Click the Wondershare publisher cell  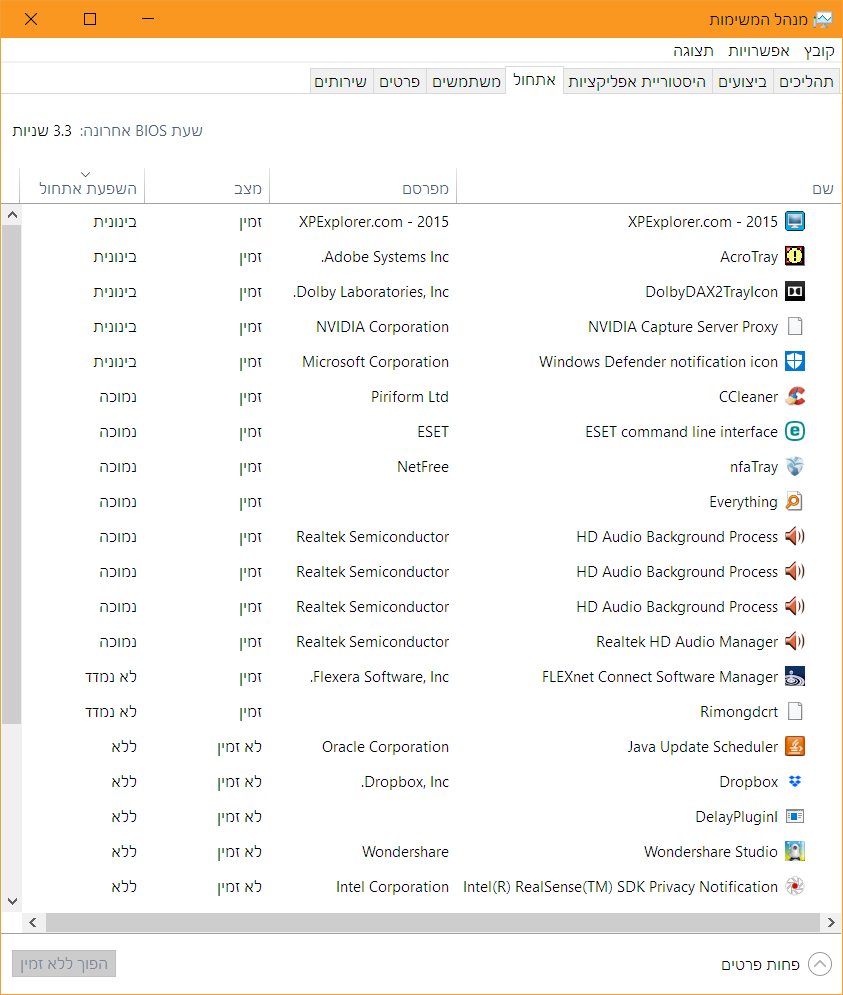pyautogui.click(x=405, y=851)
